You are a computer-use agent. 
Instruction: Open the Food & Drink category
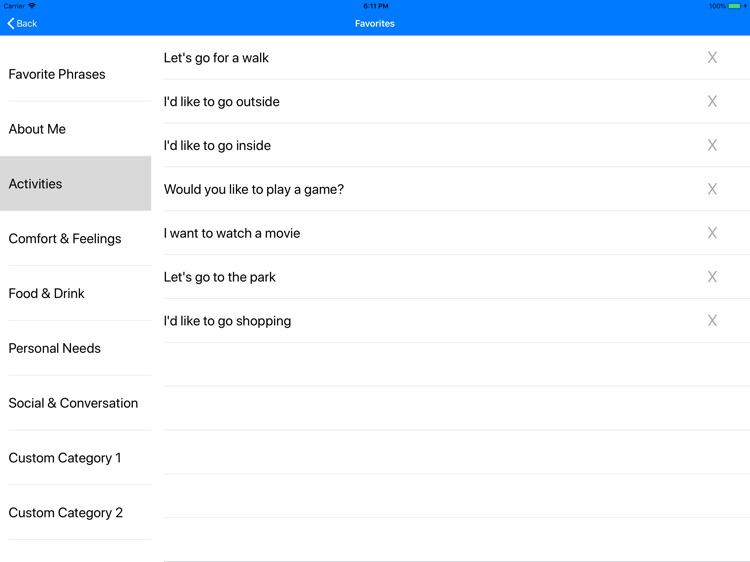coord(76,293)
